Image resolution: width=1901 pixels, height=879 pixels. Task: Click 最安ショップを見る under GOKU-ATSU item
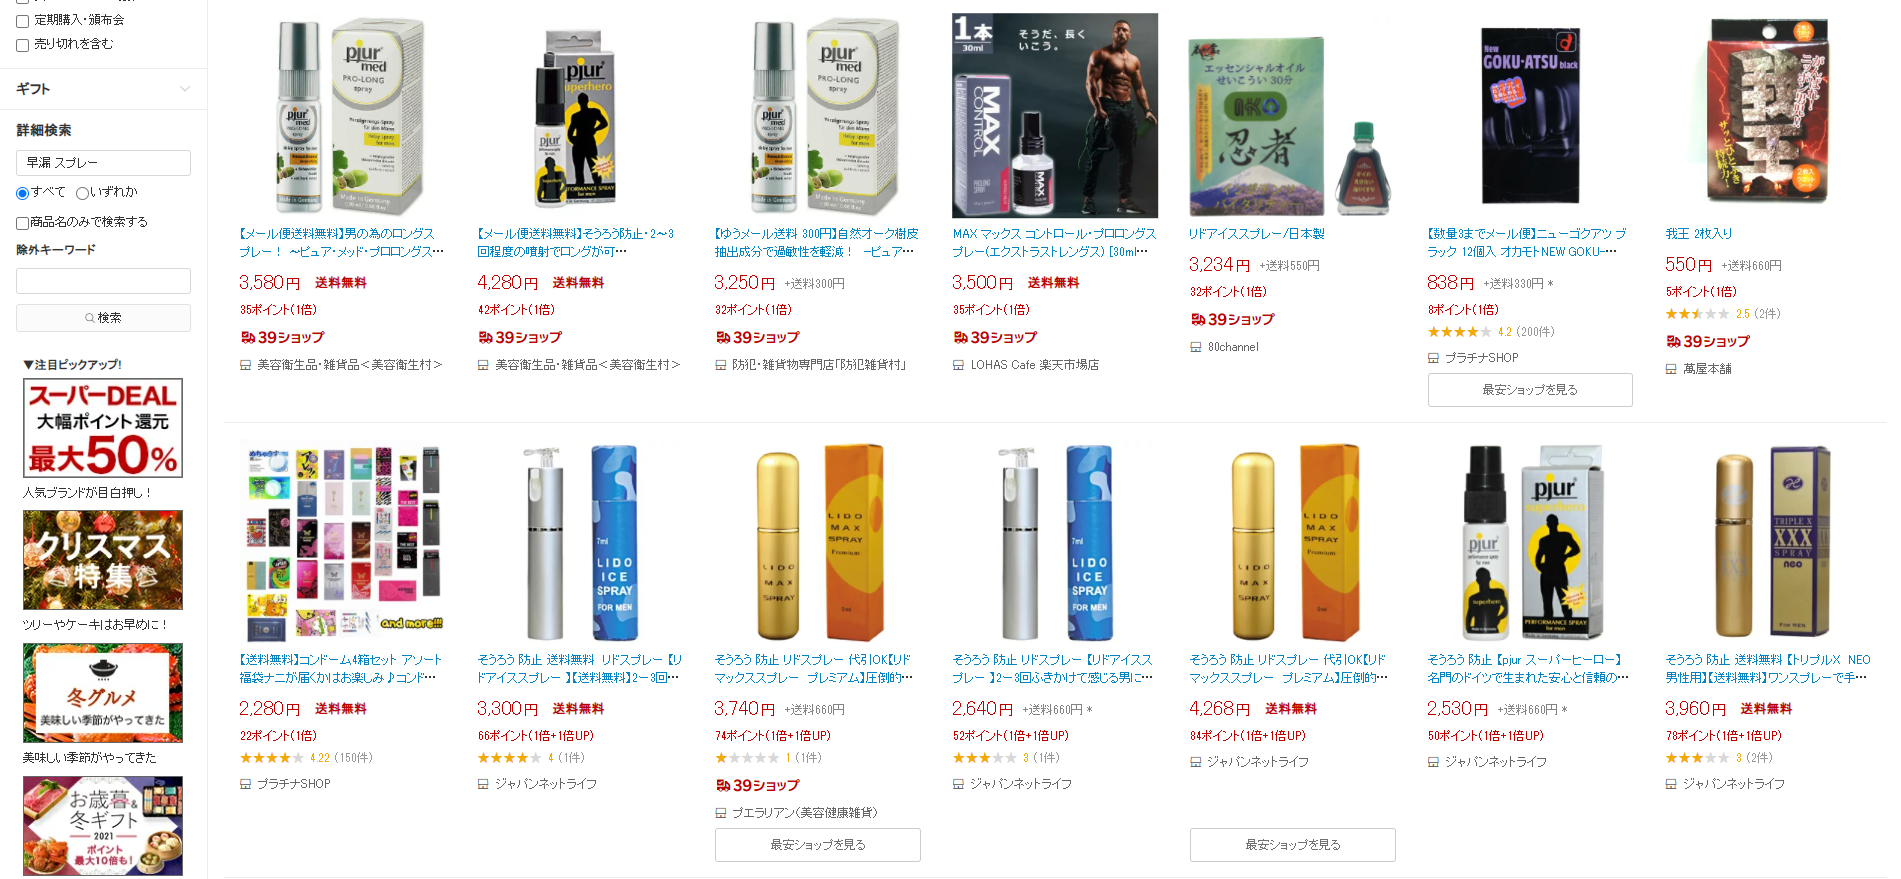[1530, 390]
